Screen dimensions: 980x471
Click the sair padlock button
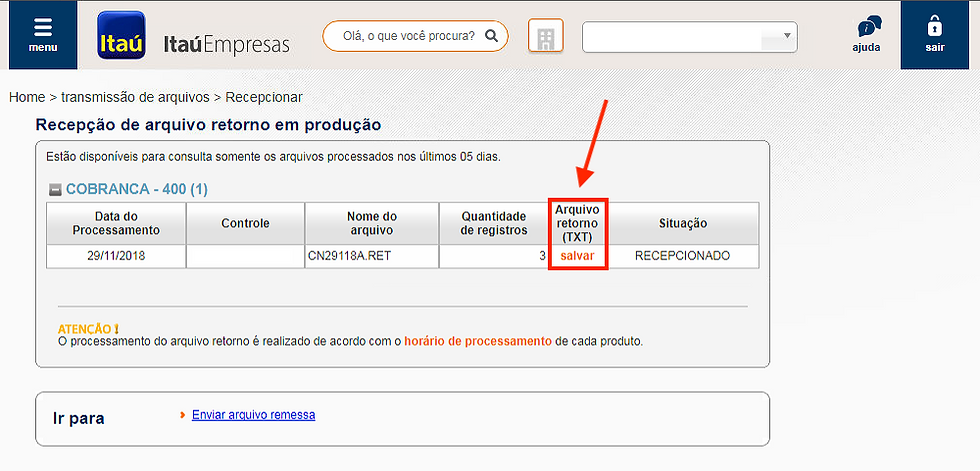coord(934,35)
